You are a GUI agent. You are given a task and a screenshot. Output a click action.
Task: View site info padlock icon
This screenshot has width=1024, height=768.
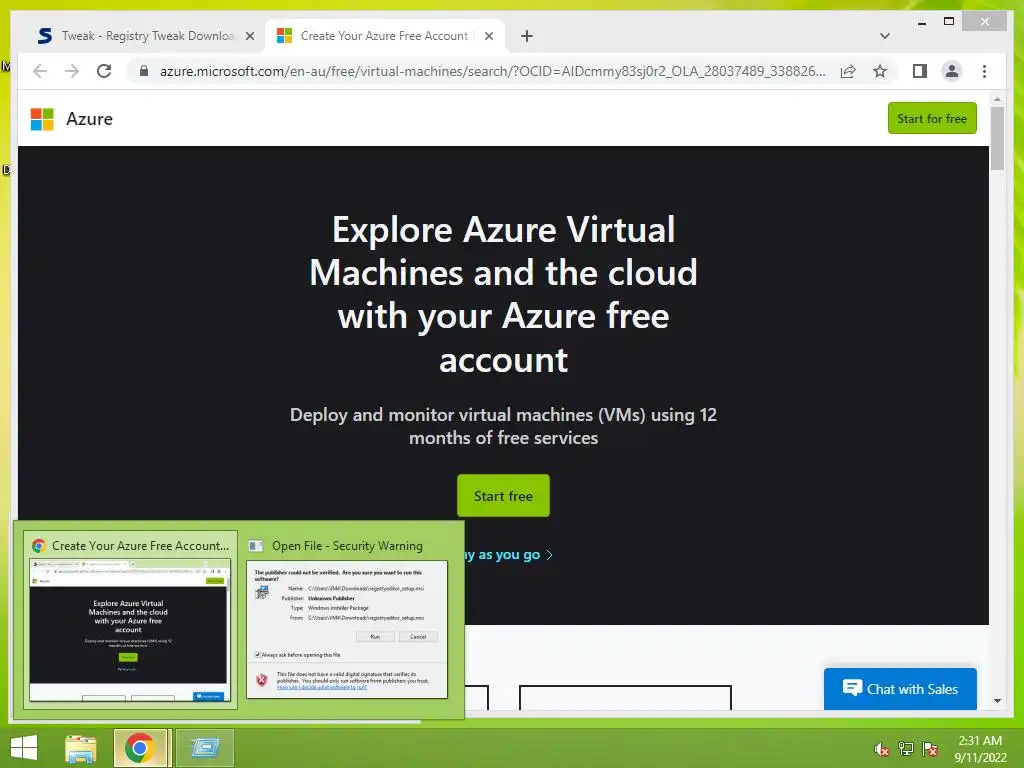coord(144,71)
